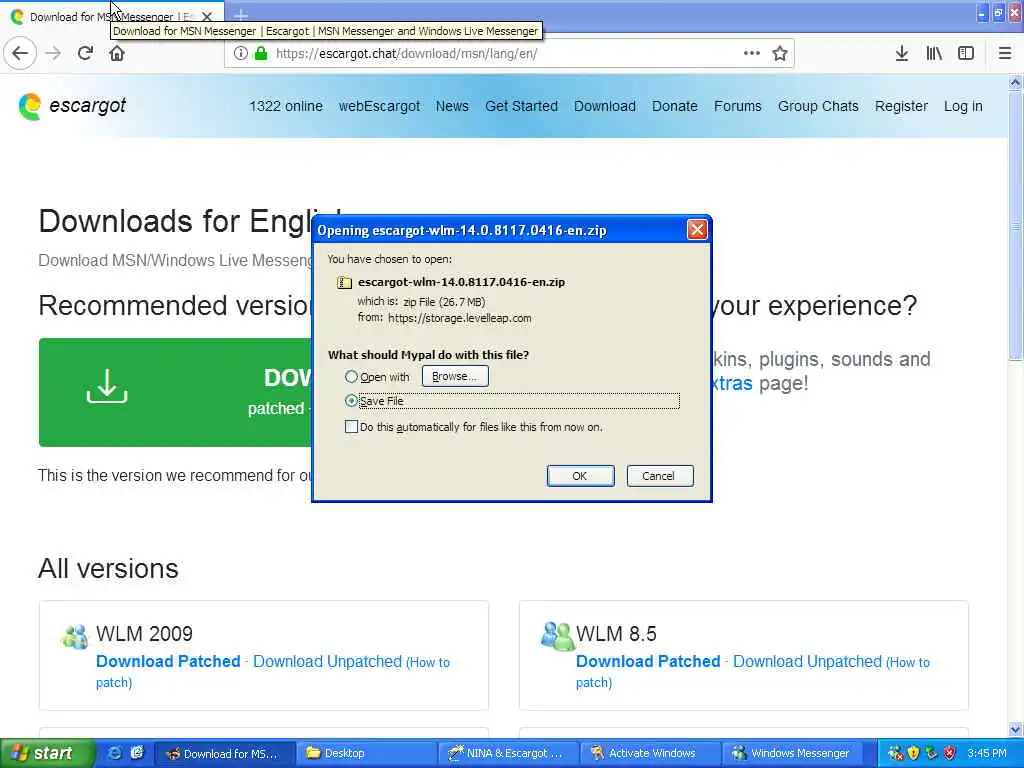Close the Download for MSN Messenger tab
Viewport: 1024px width, 768px height.
coord(206,16)
